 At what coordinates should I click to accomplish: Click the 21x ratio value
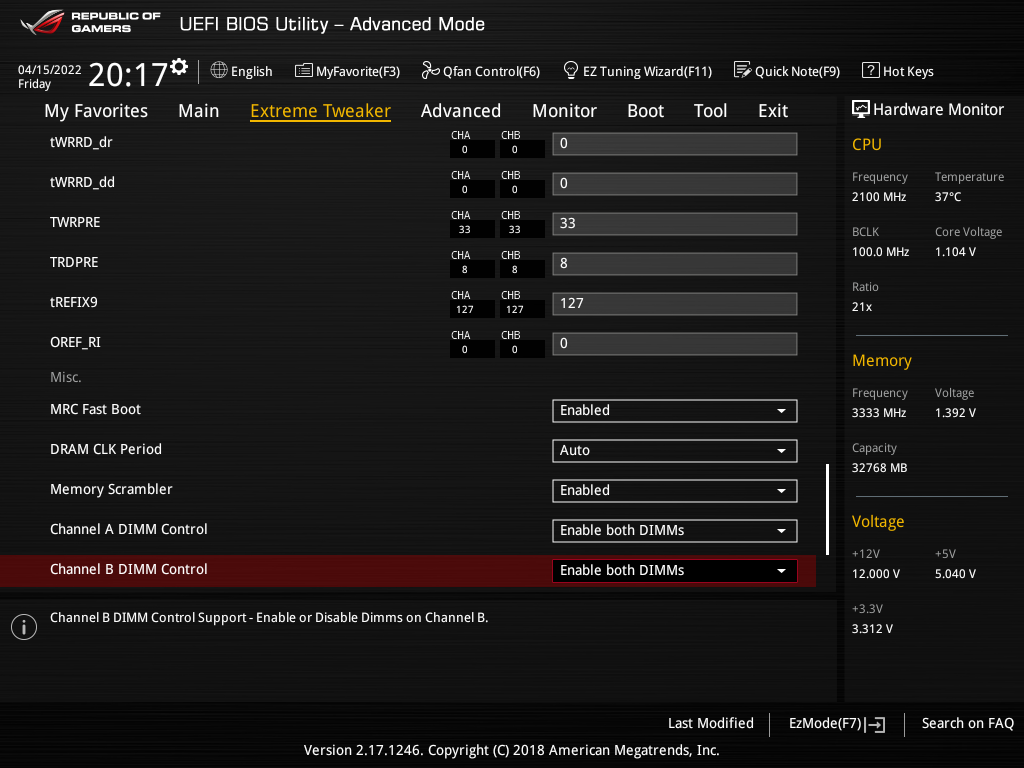862,306
